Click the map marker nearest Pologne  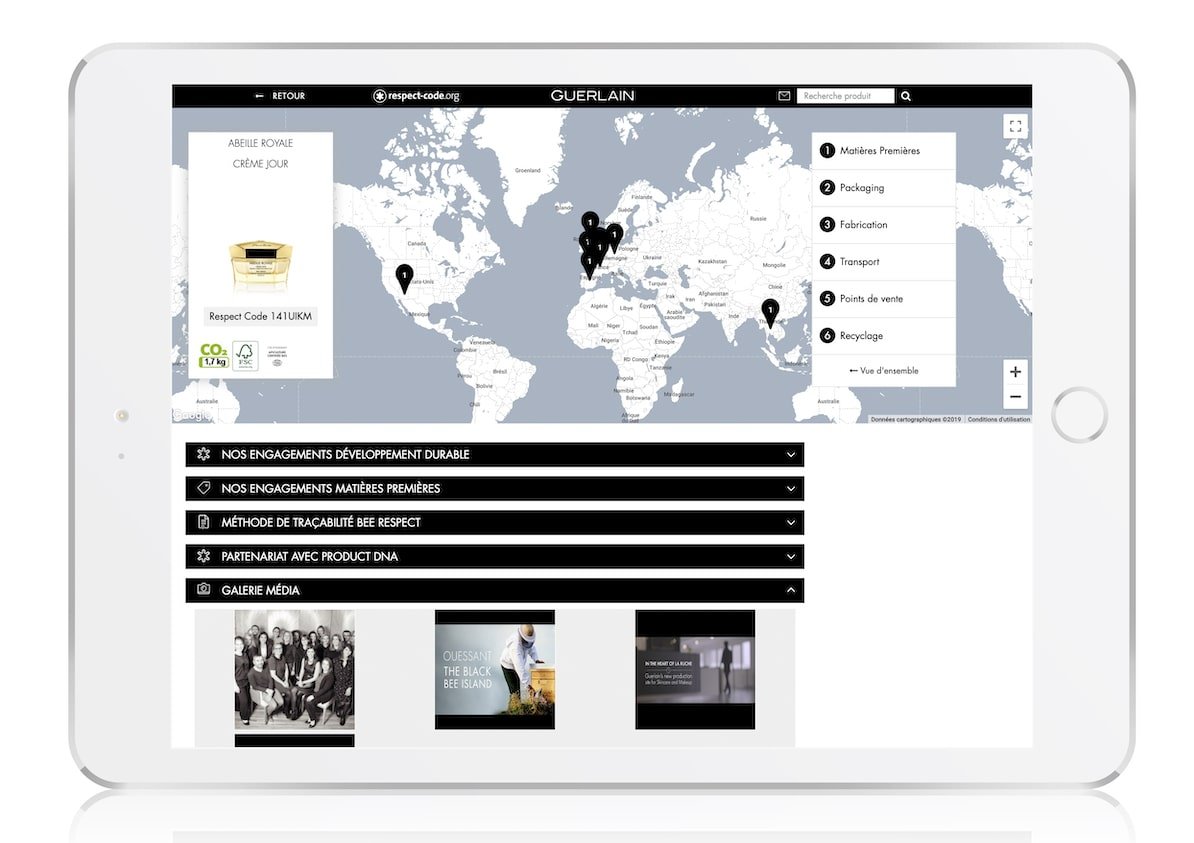(615, 238)
